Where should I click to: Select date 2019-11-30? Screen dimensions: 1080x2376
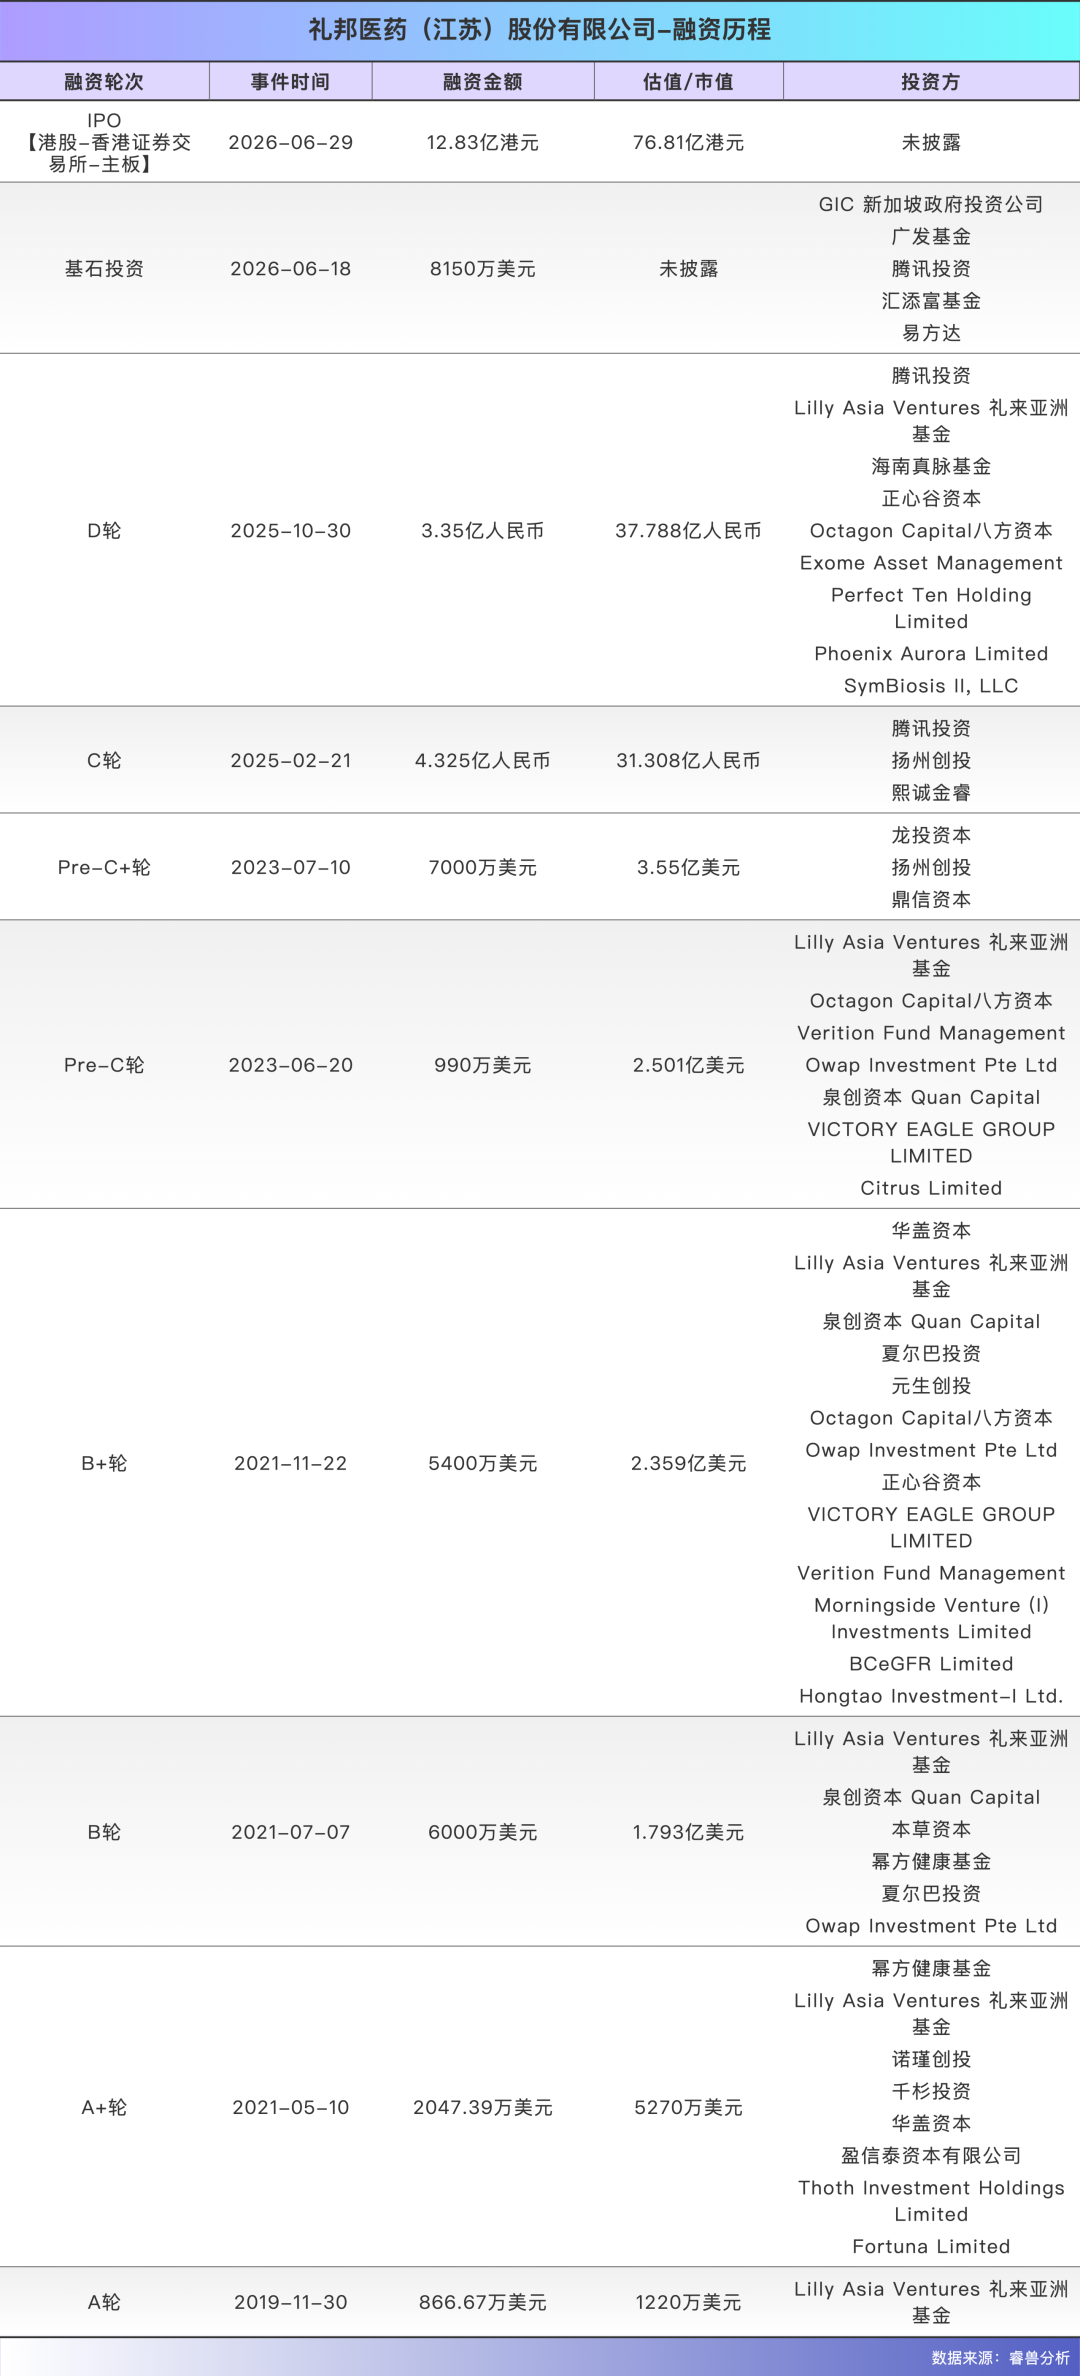click(x=291, y=2303)
